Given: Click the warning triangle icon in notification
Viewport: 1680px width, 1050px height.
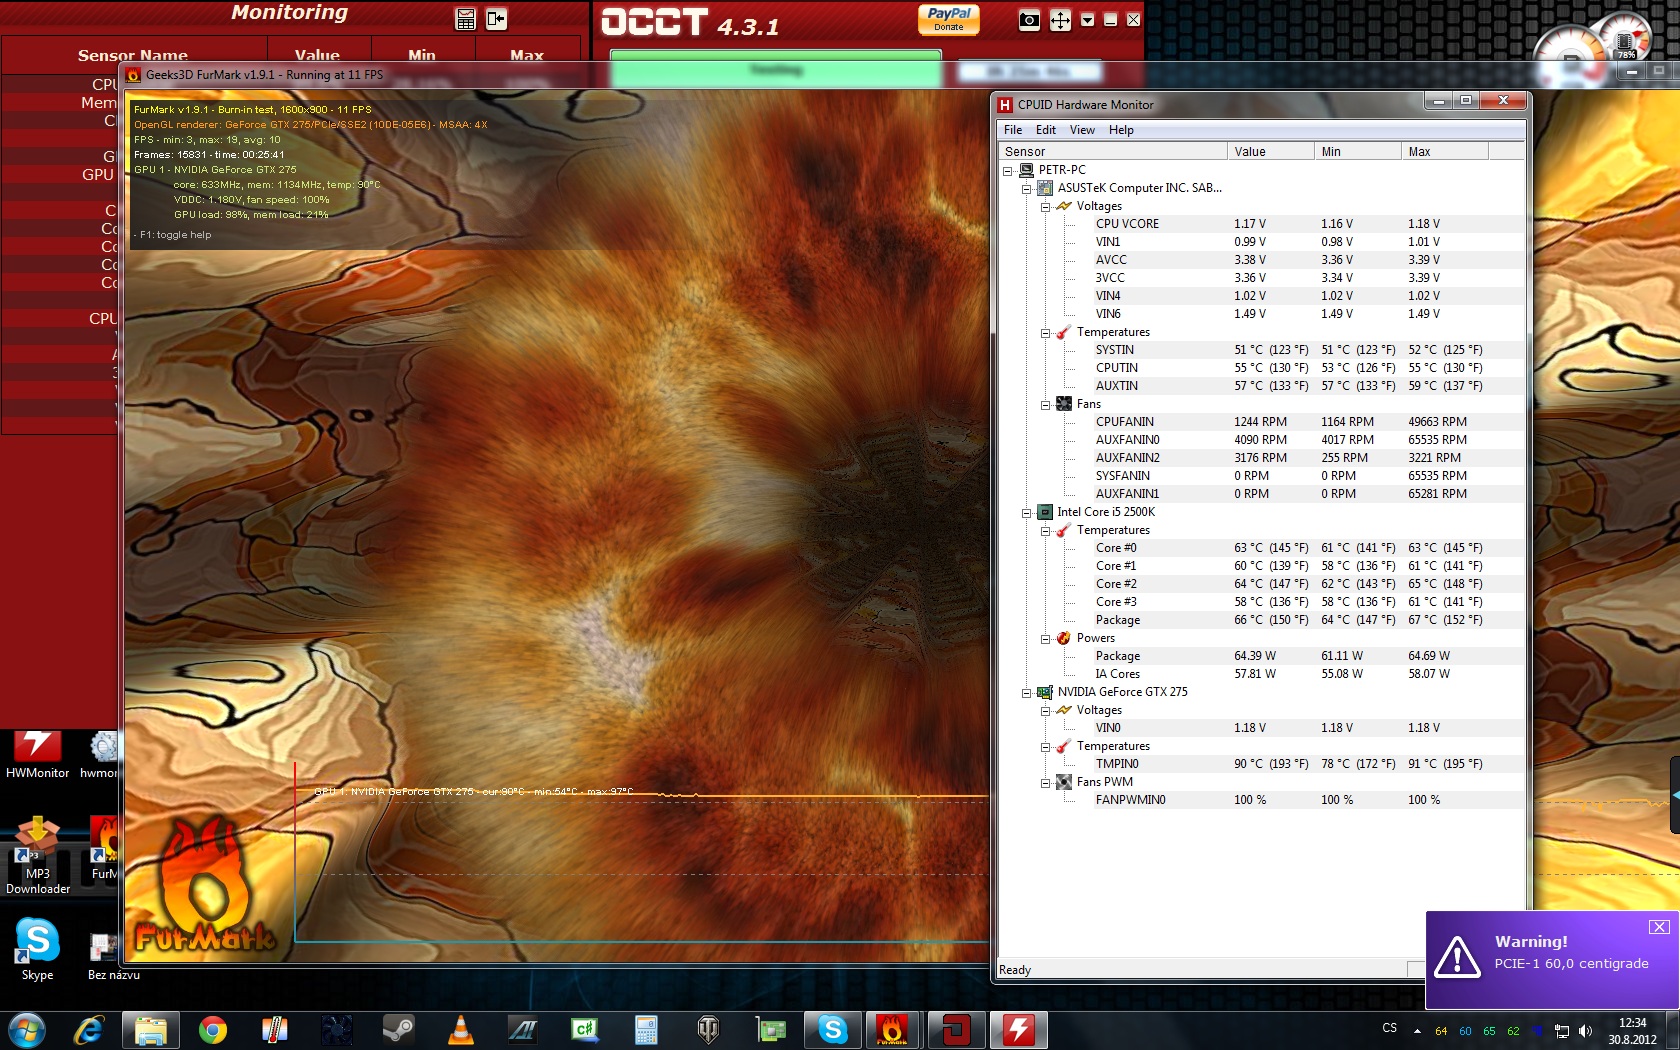Looking at the screenshot, I should tap(1457, 956).
